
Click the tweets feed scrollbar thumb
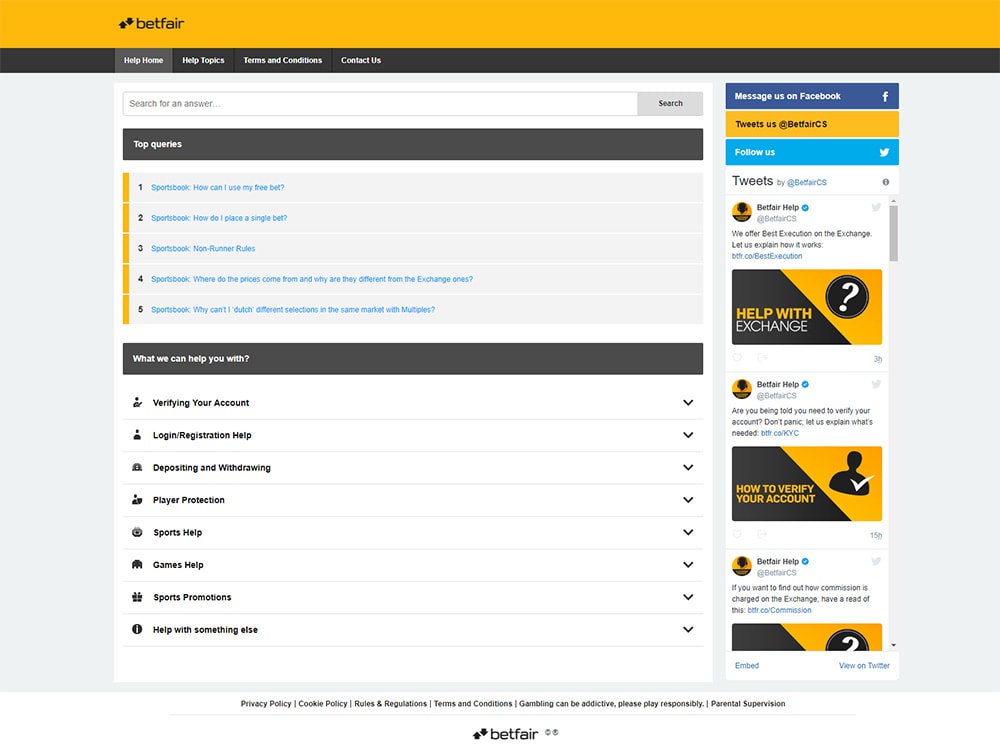(893, 233)
